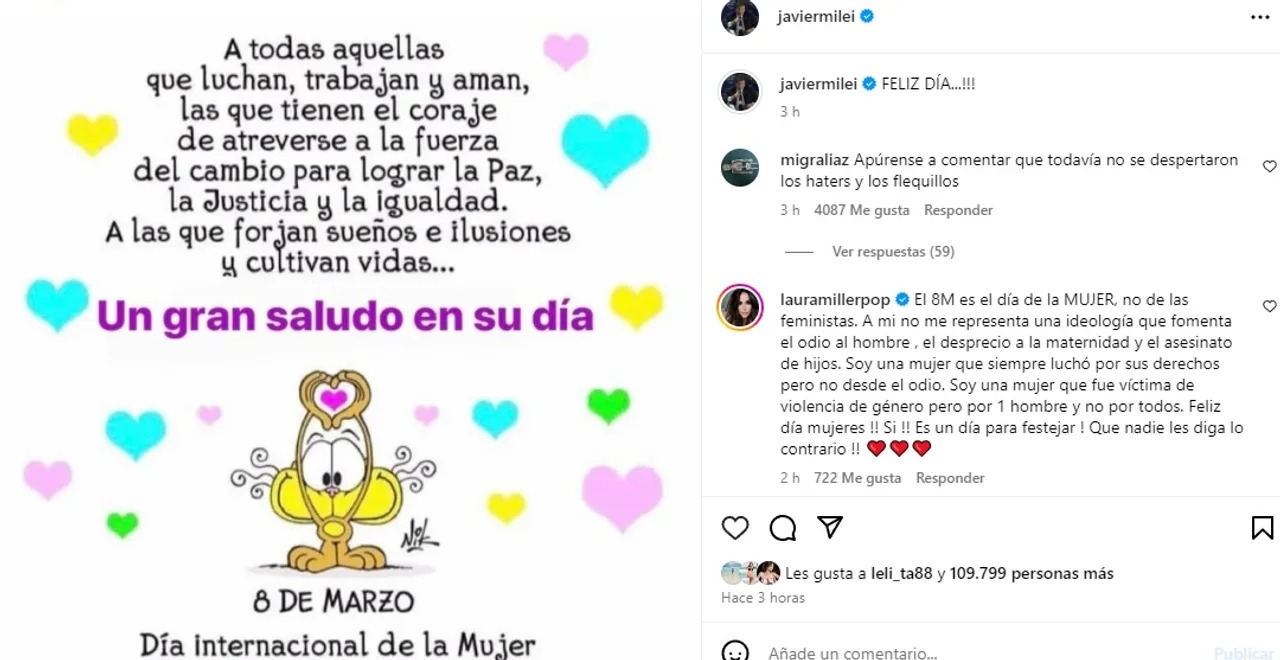Click the Publicar button
Screen dimensions: 1280x660
[x=1244, y=653]
